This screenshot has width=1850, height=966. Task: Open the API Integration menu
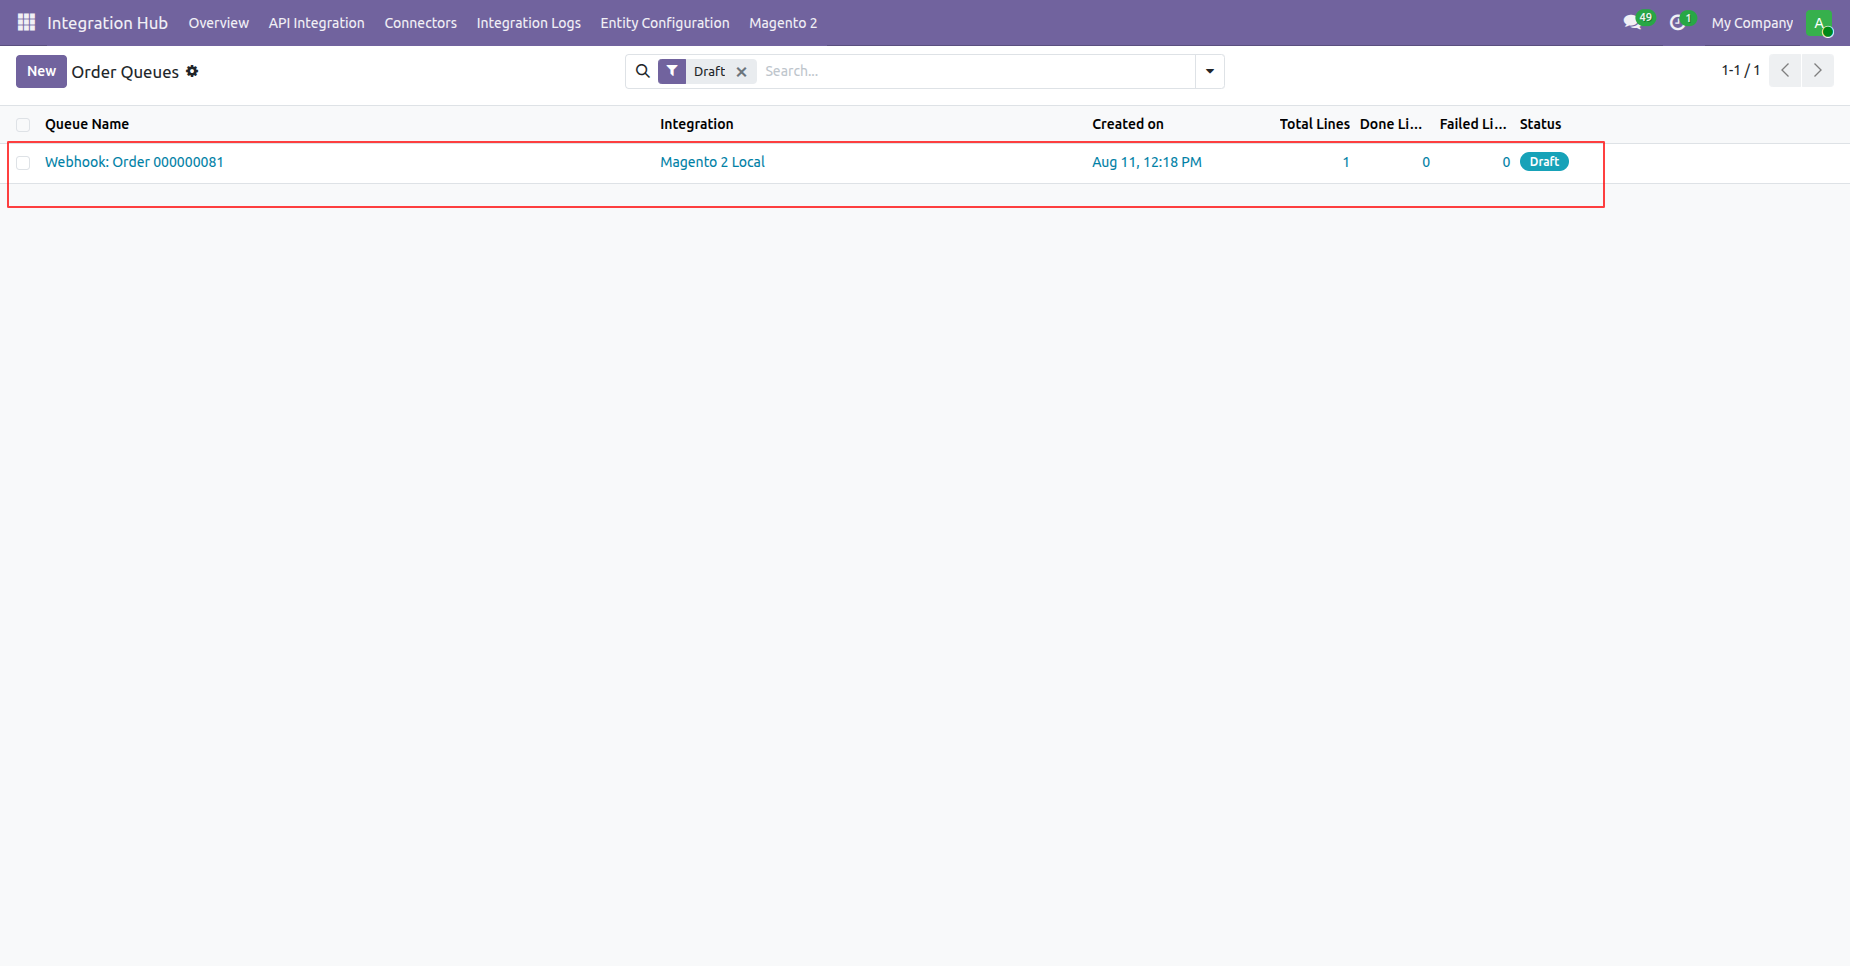click(x=316, y=23)
